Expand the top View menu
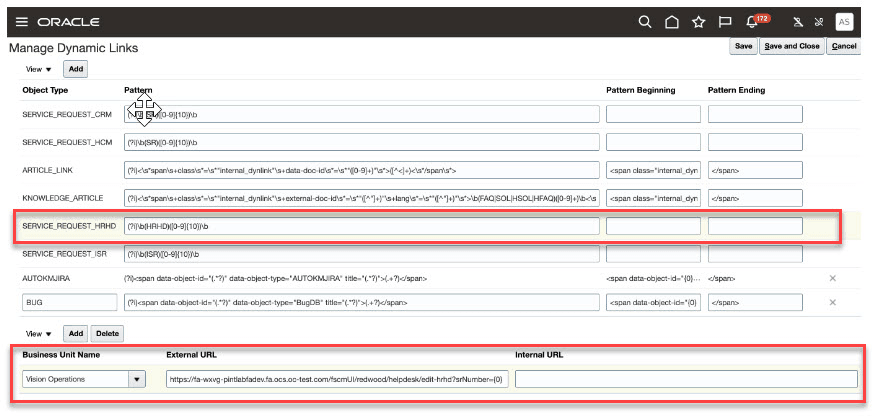 39,69
